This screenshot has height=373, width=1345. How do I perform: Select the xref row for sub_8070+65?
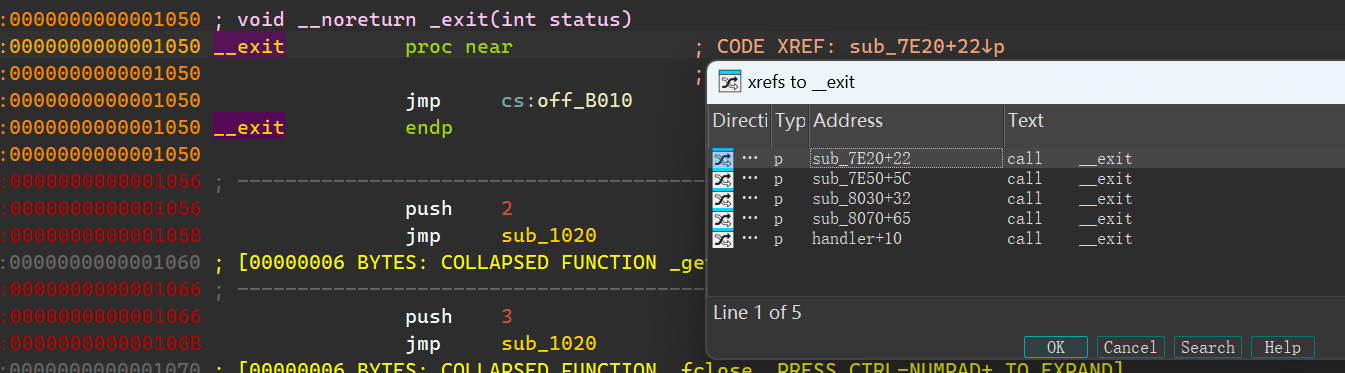[x=1027, y=218]
